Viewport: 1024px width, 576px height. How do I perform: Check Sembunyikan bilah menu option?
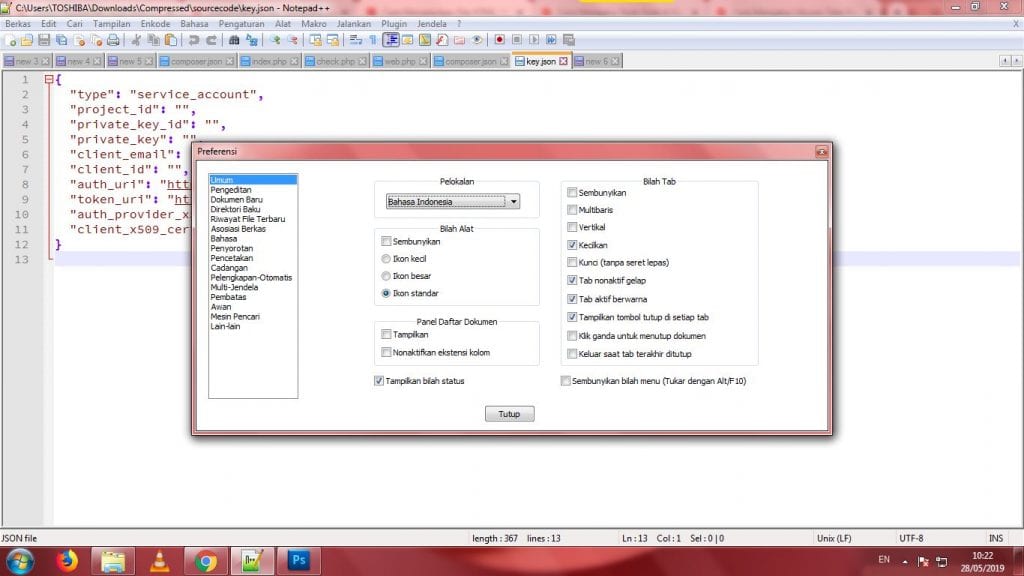(566, 381)
